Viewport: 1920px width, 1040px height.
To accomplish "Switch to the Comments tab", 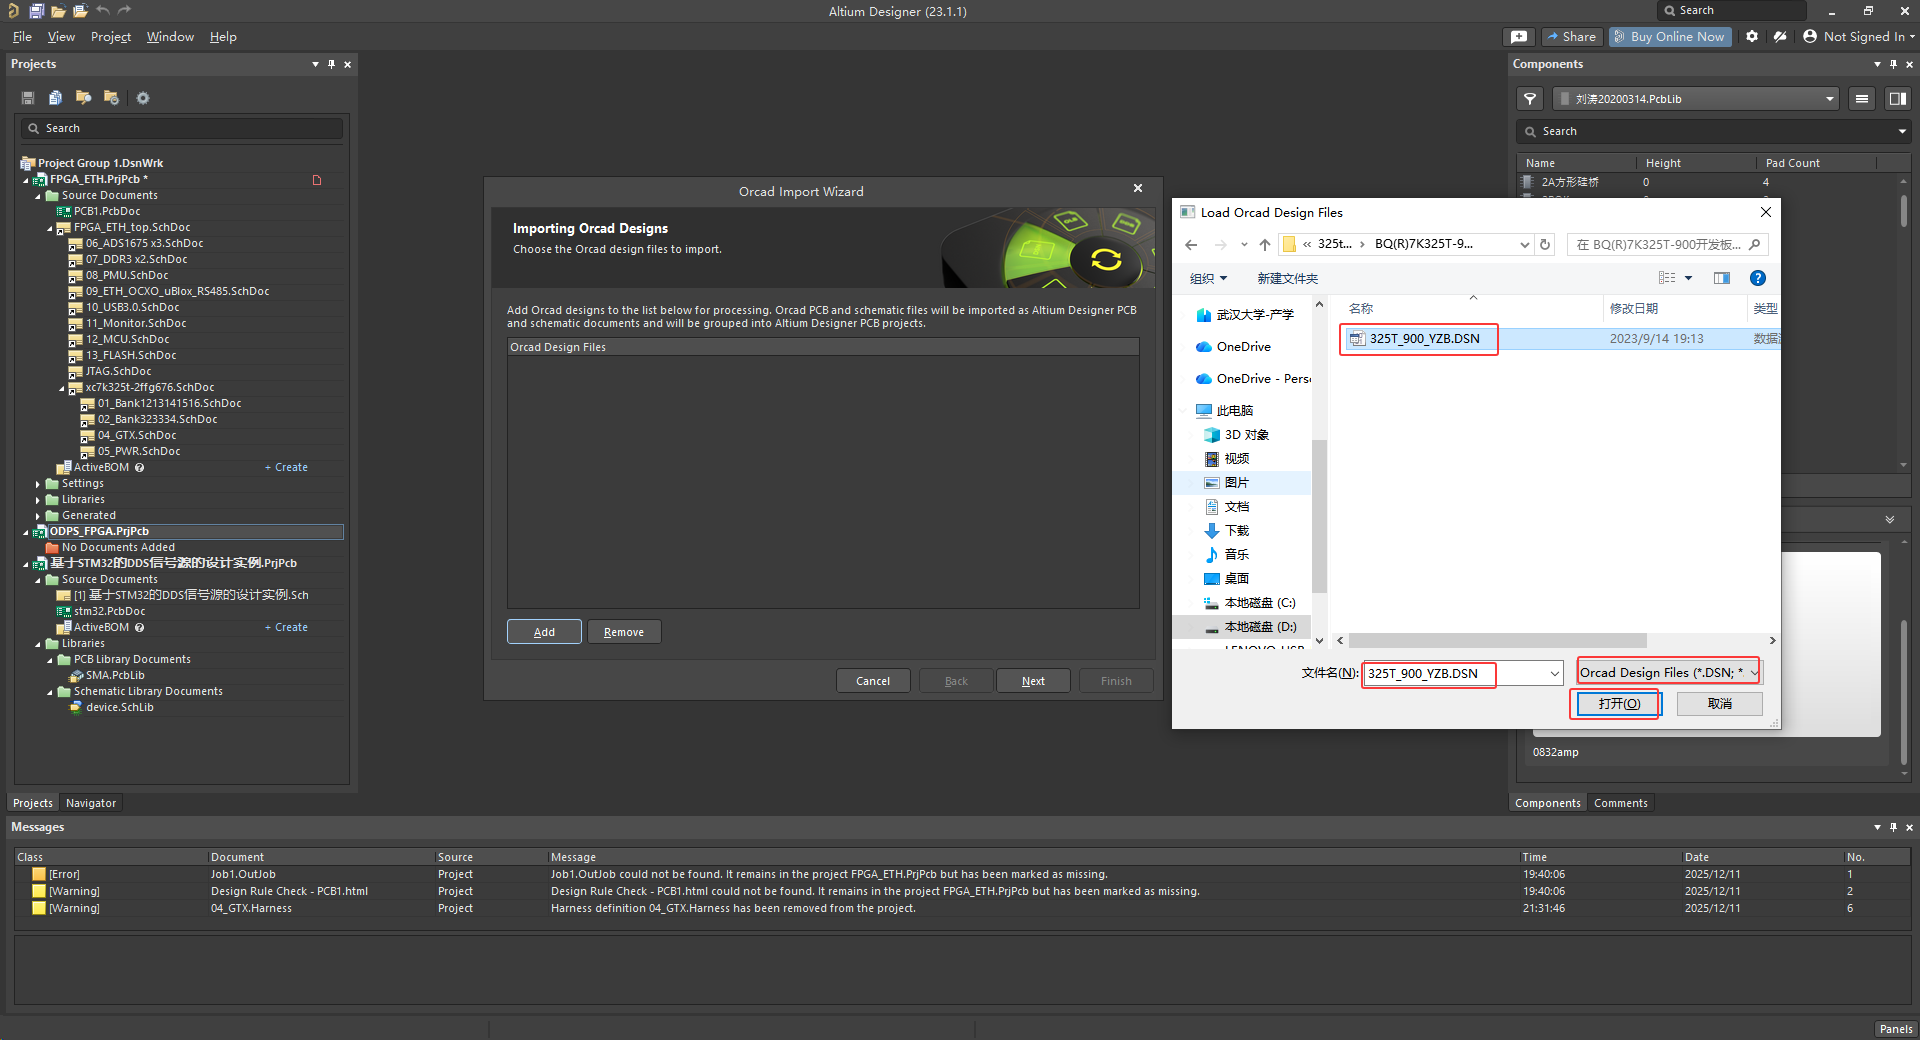I will (1620, 803).
